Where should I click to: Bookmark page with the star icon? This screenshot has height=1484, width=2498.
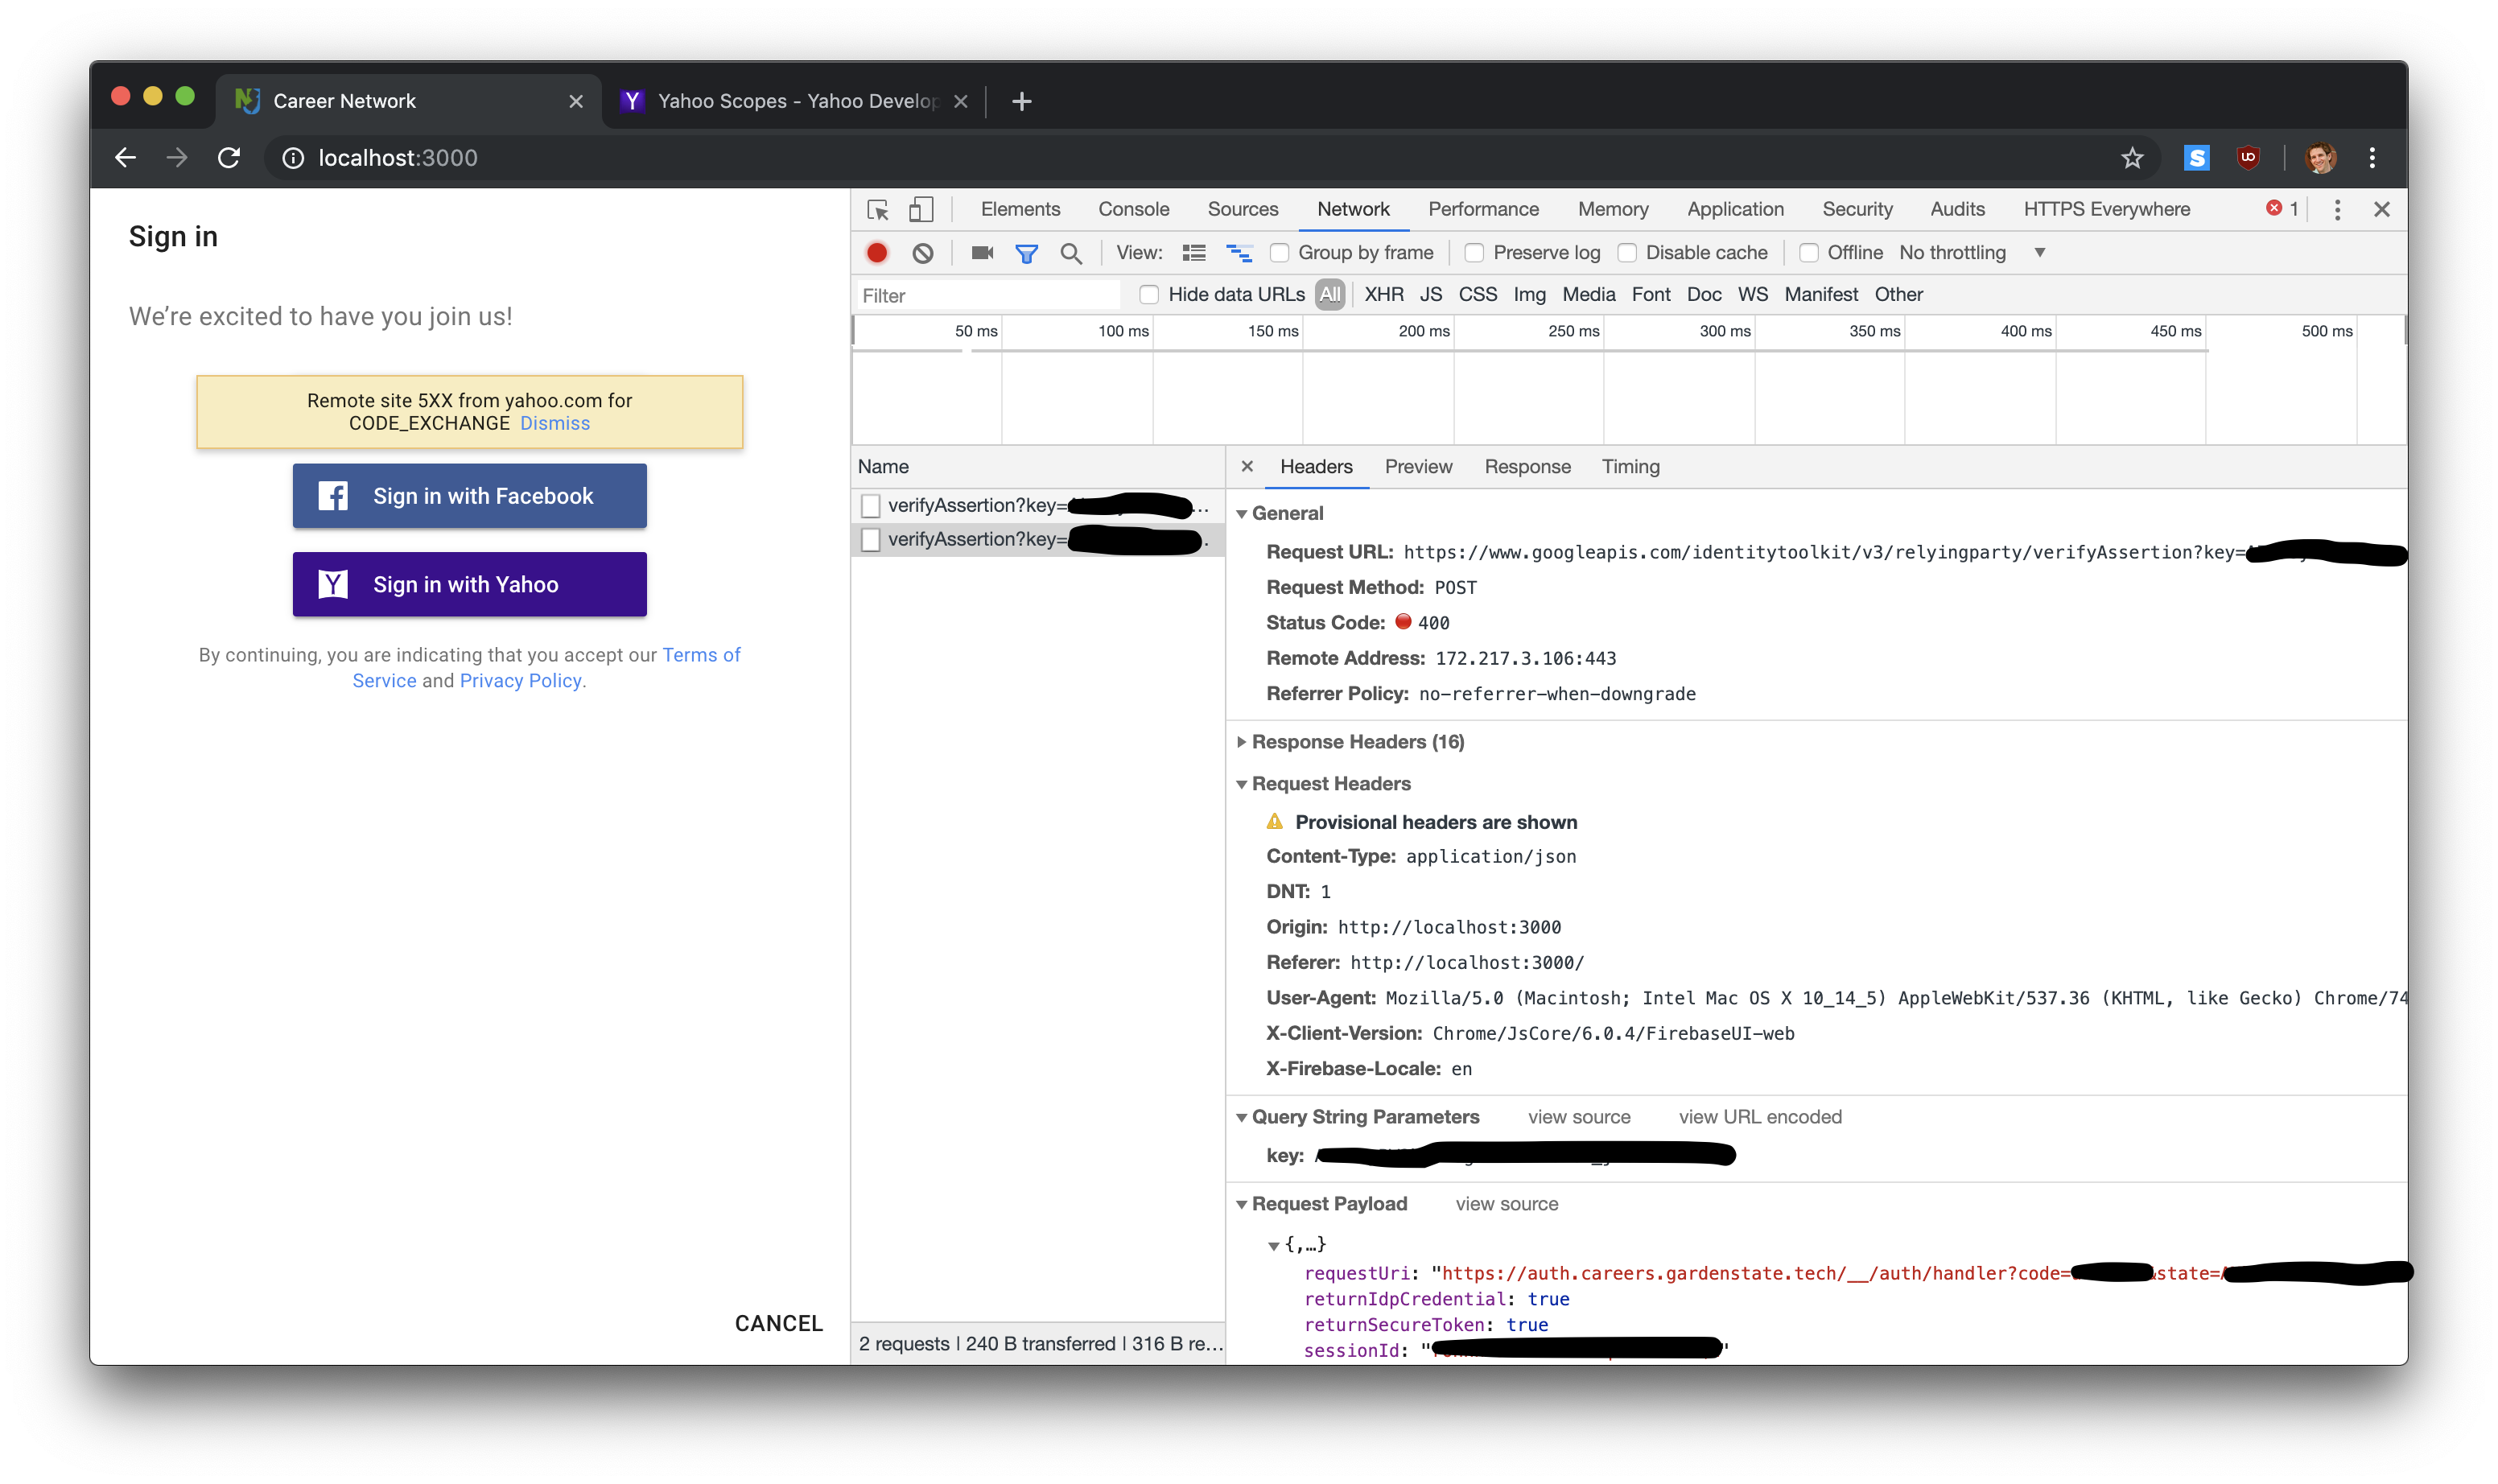(x=2132, y=158)
